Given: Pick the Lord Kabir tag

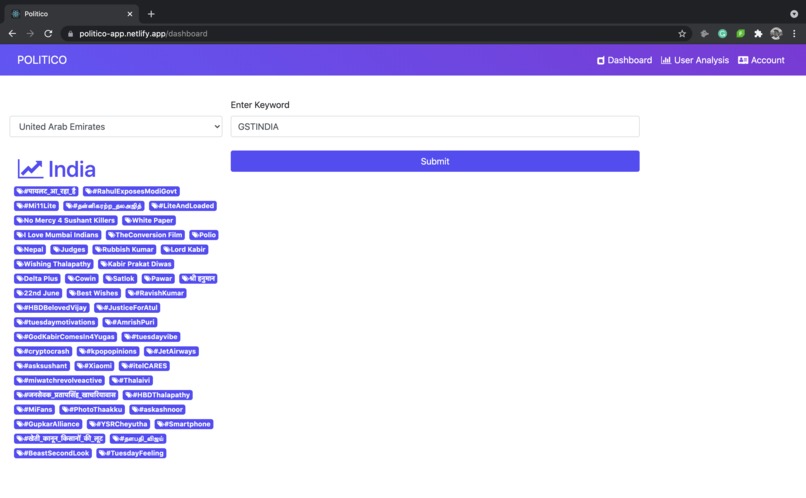Looking at the screenshot, I should pos(184,249).
